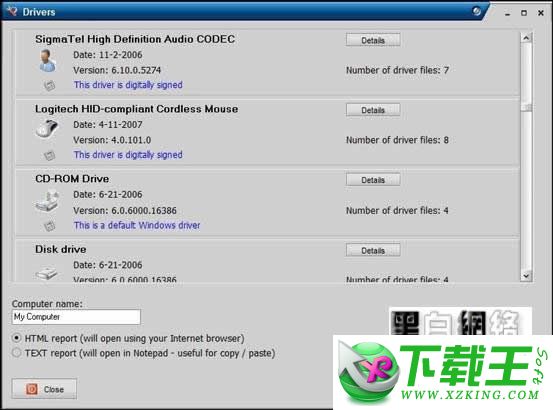Click the scrollbar down arrow in the driver list

coord(526,276)
